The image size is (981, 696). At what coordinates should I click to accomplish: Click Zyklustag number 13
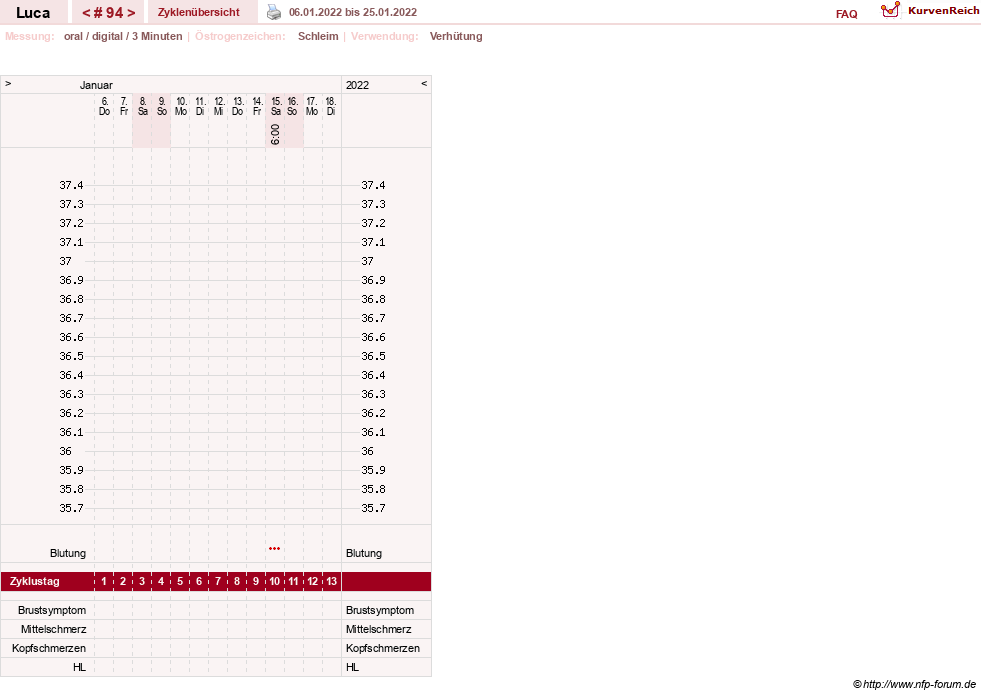331,581
